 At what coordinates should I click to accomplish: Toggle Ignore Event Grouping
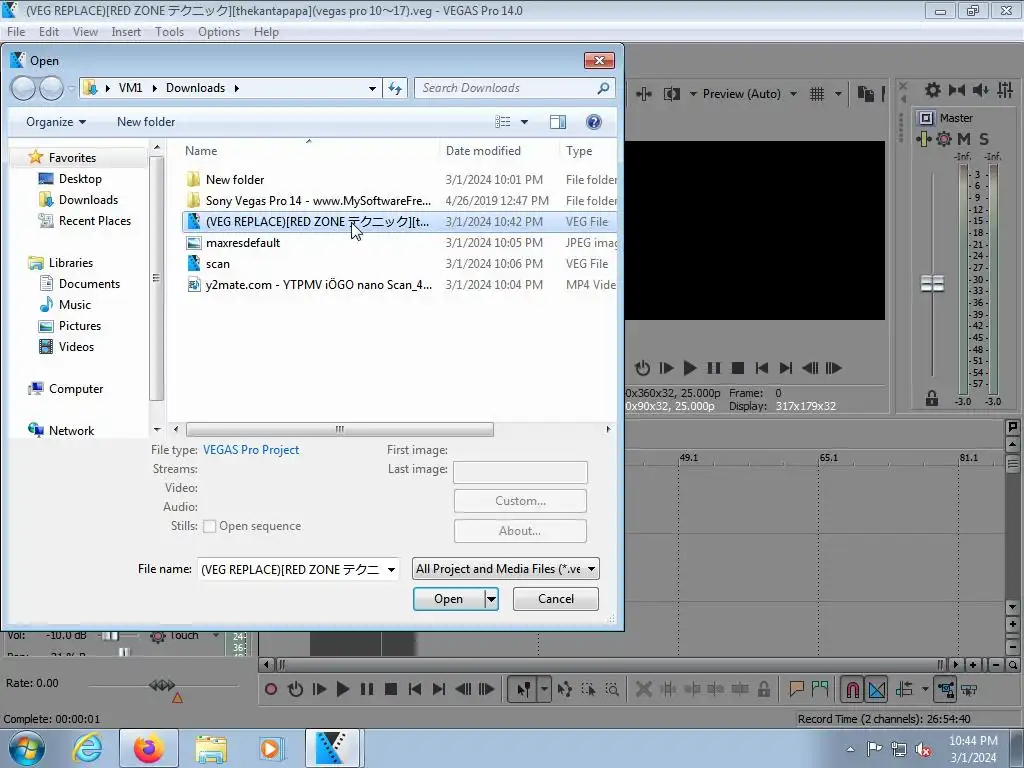(969, 689)
